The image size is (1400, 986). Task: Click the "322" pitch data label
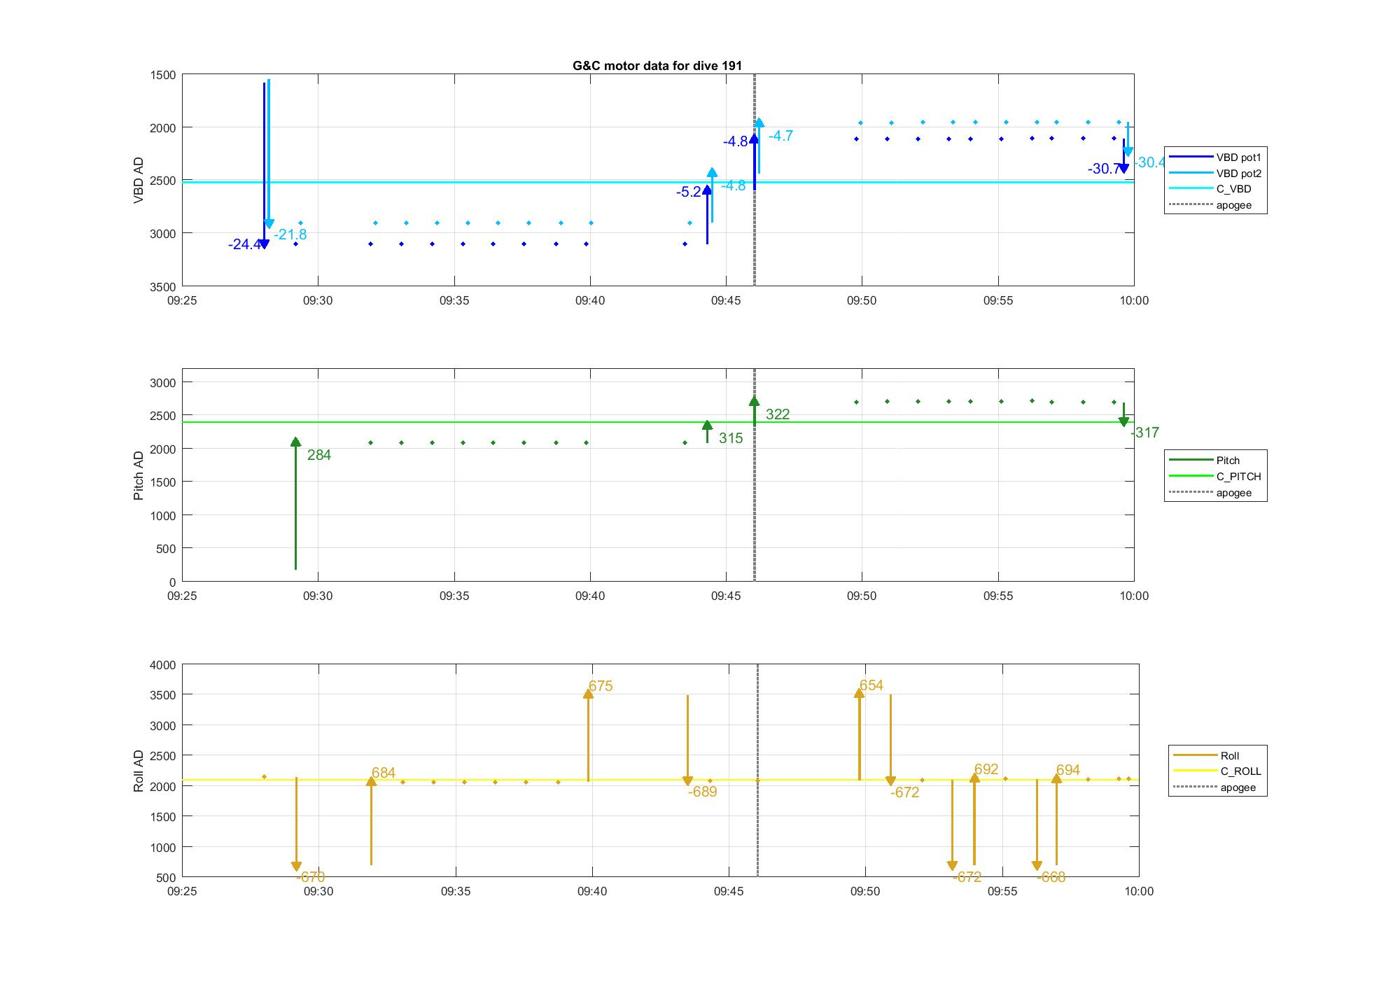tap(777, 414)
